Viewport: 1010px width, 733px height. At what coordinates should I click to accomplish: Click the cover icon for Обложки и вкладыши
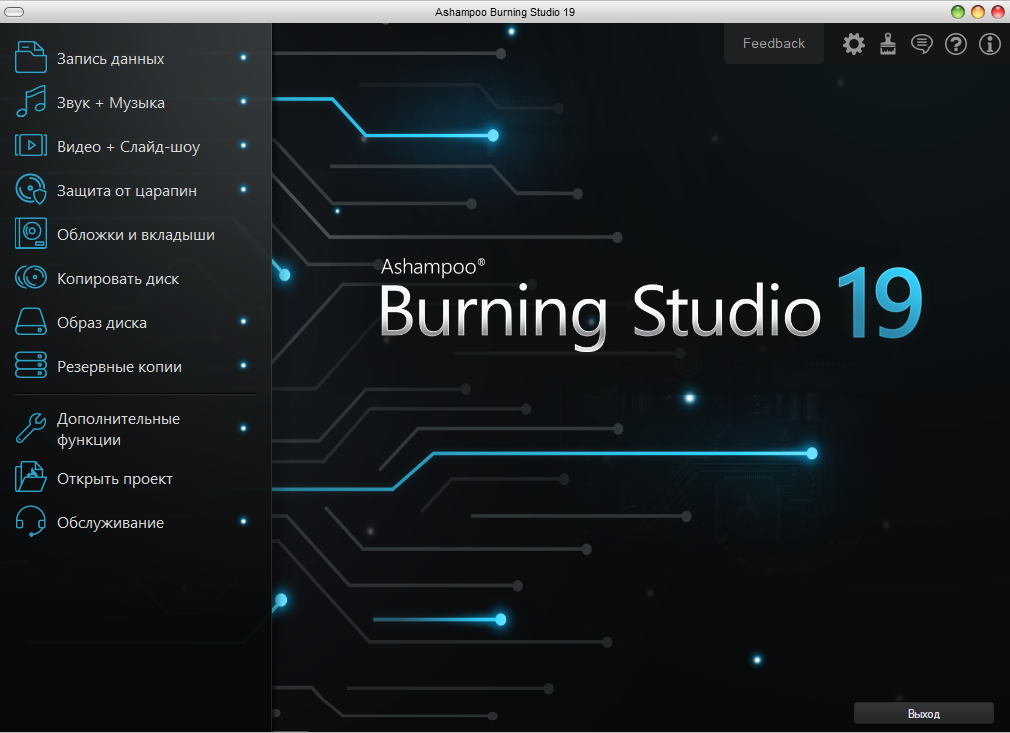point(30,234)
